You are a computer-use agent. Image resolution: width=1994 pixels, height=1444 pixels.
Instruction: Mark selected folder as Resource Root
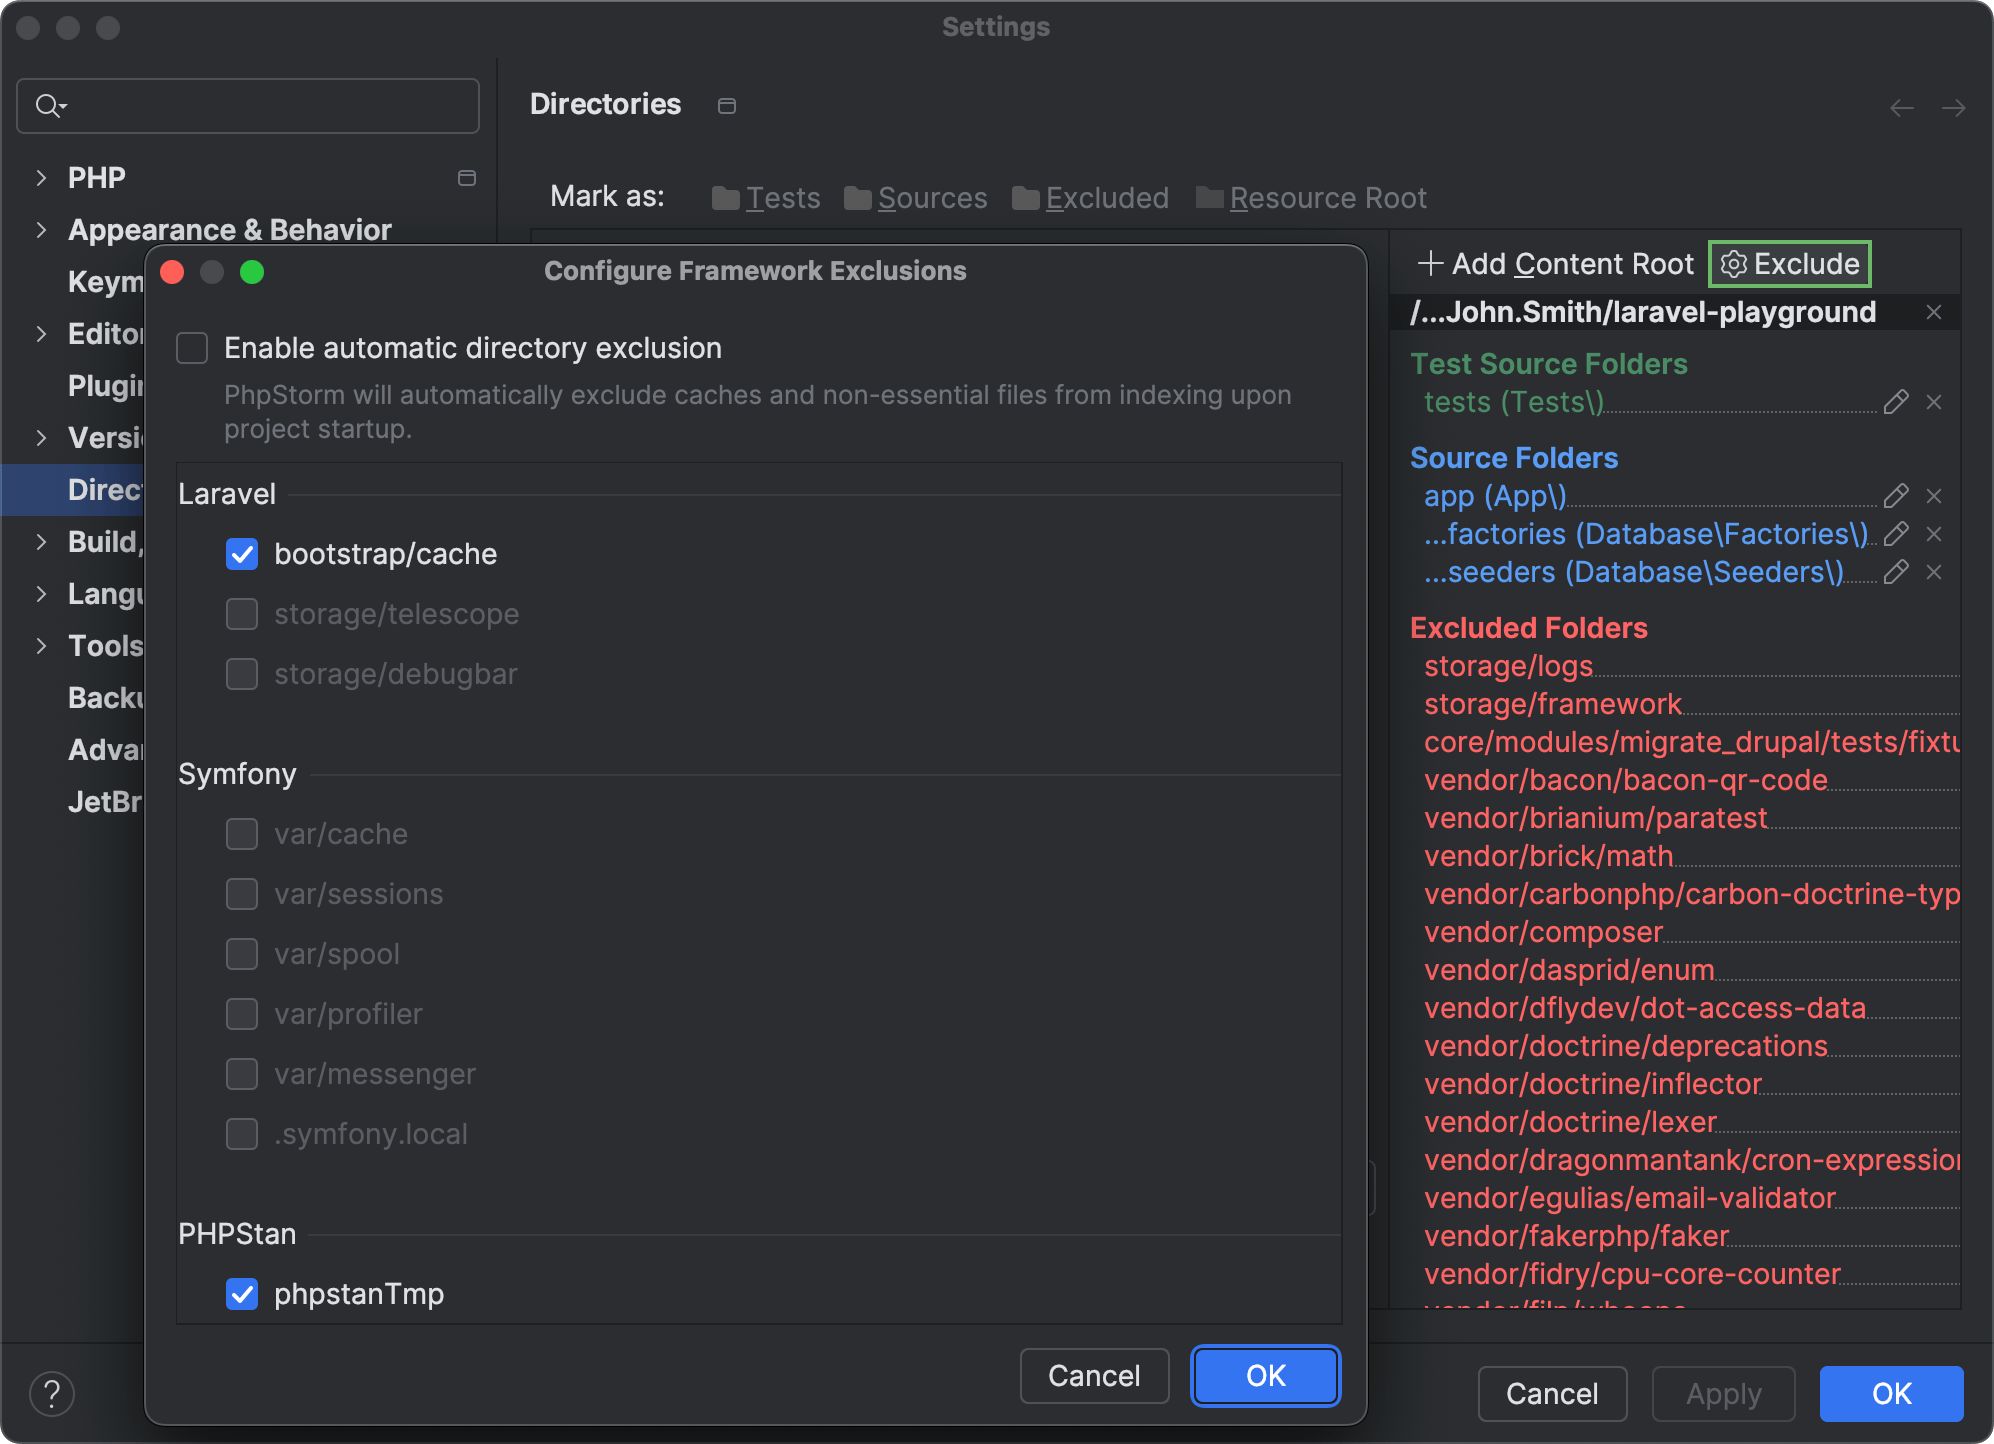tap(1327, 198)
